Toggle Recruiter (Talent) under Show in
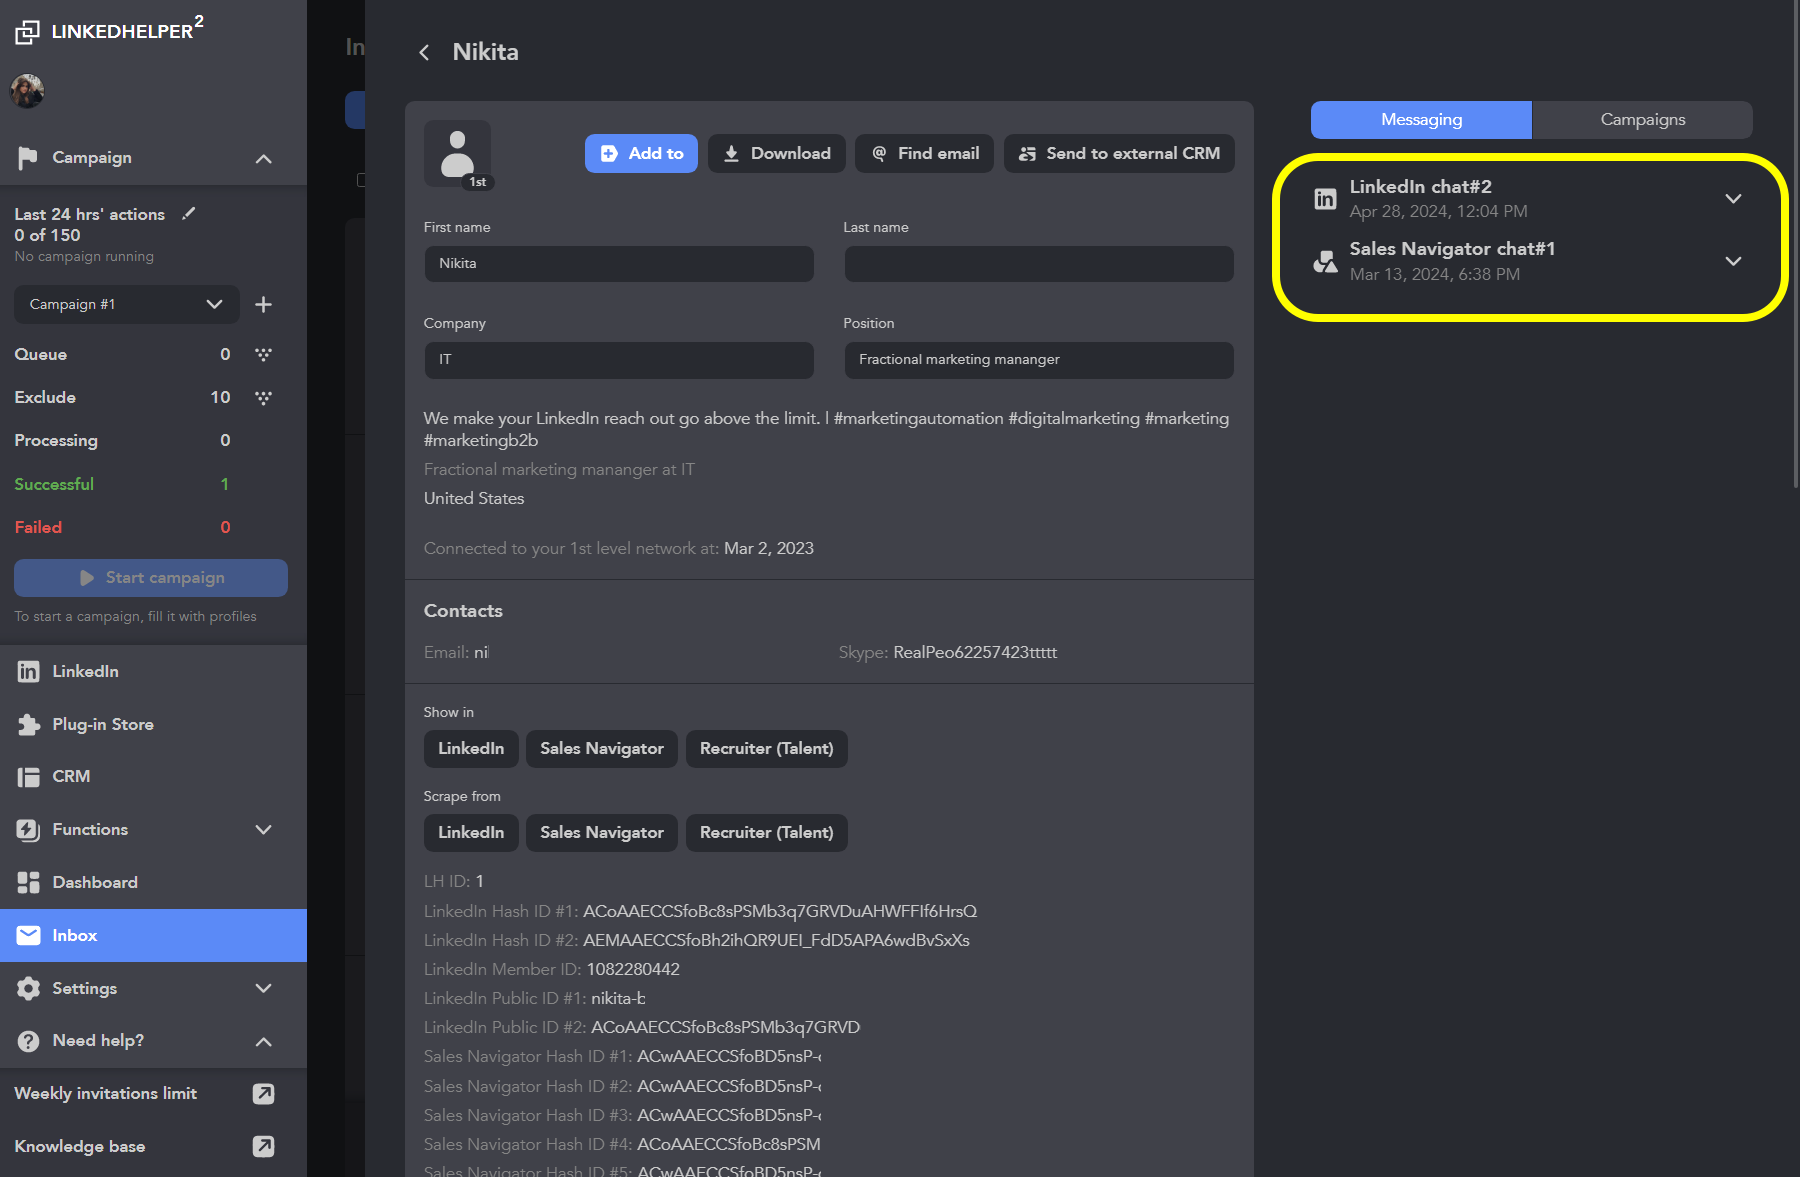This screenshot has height=1177, width=1800. click(766, 748)
